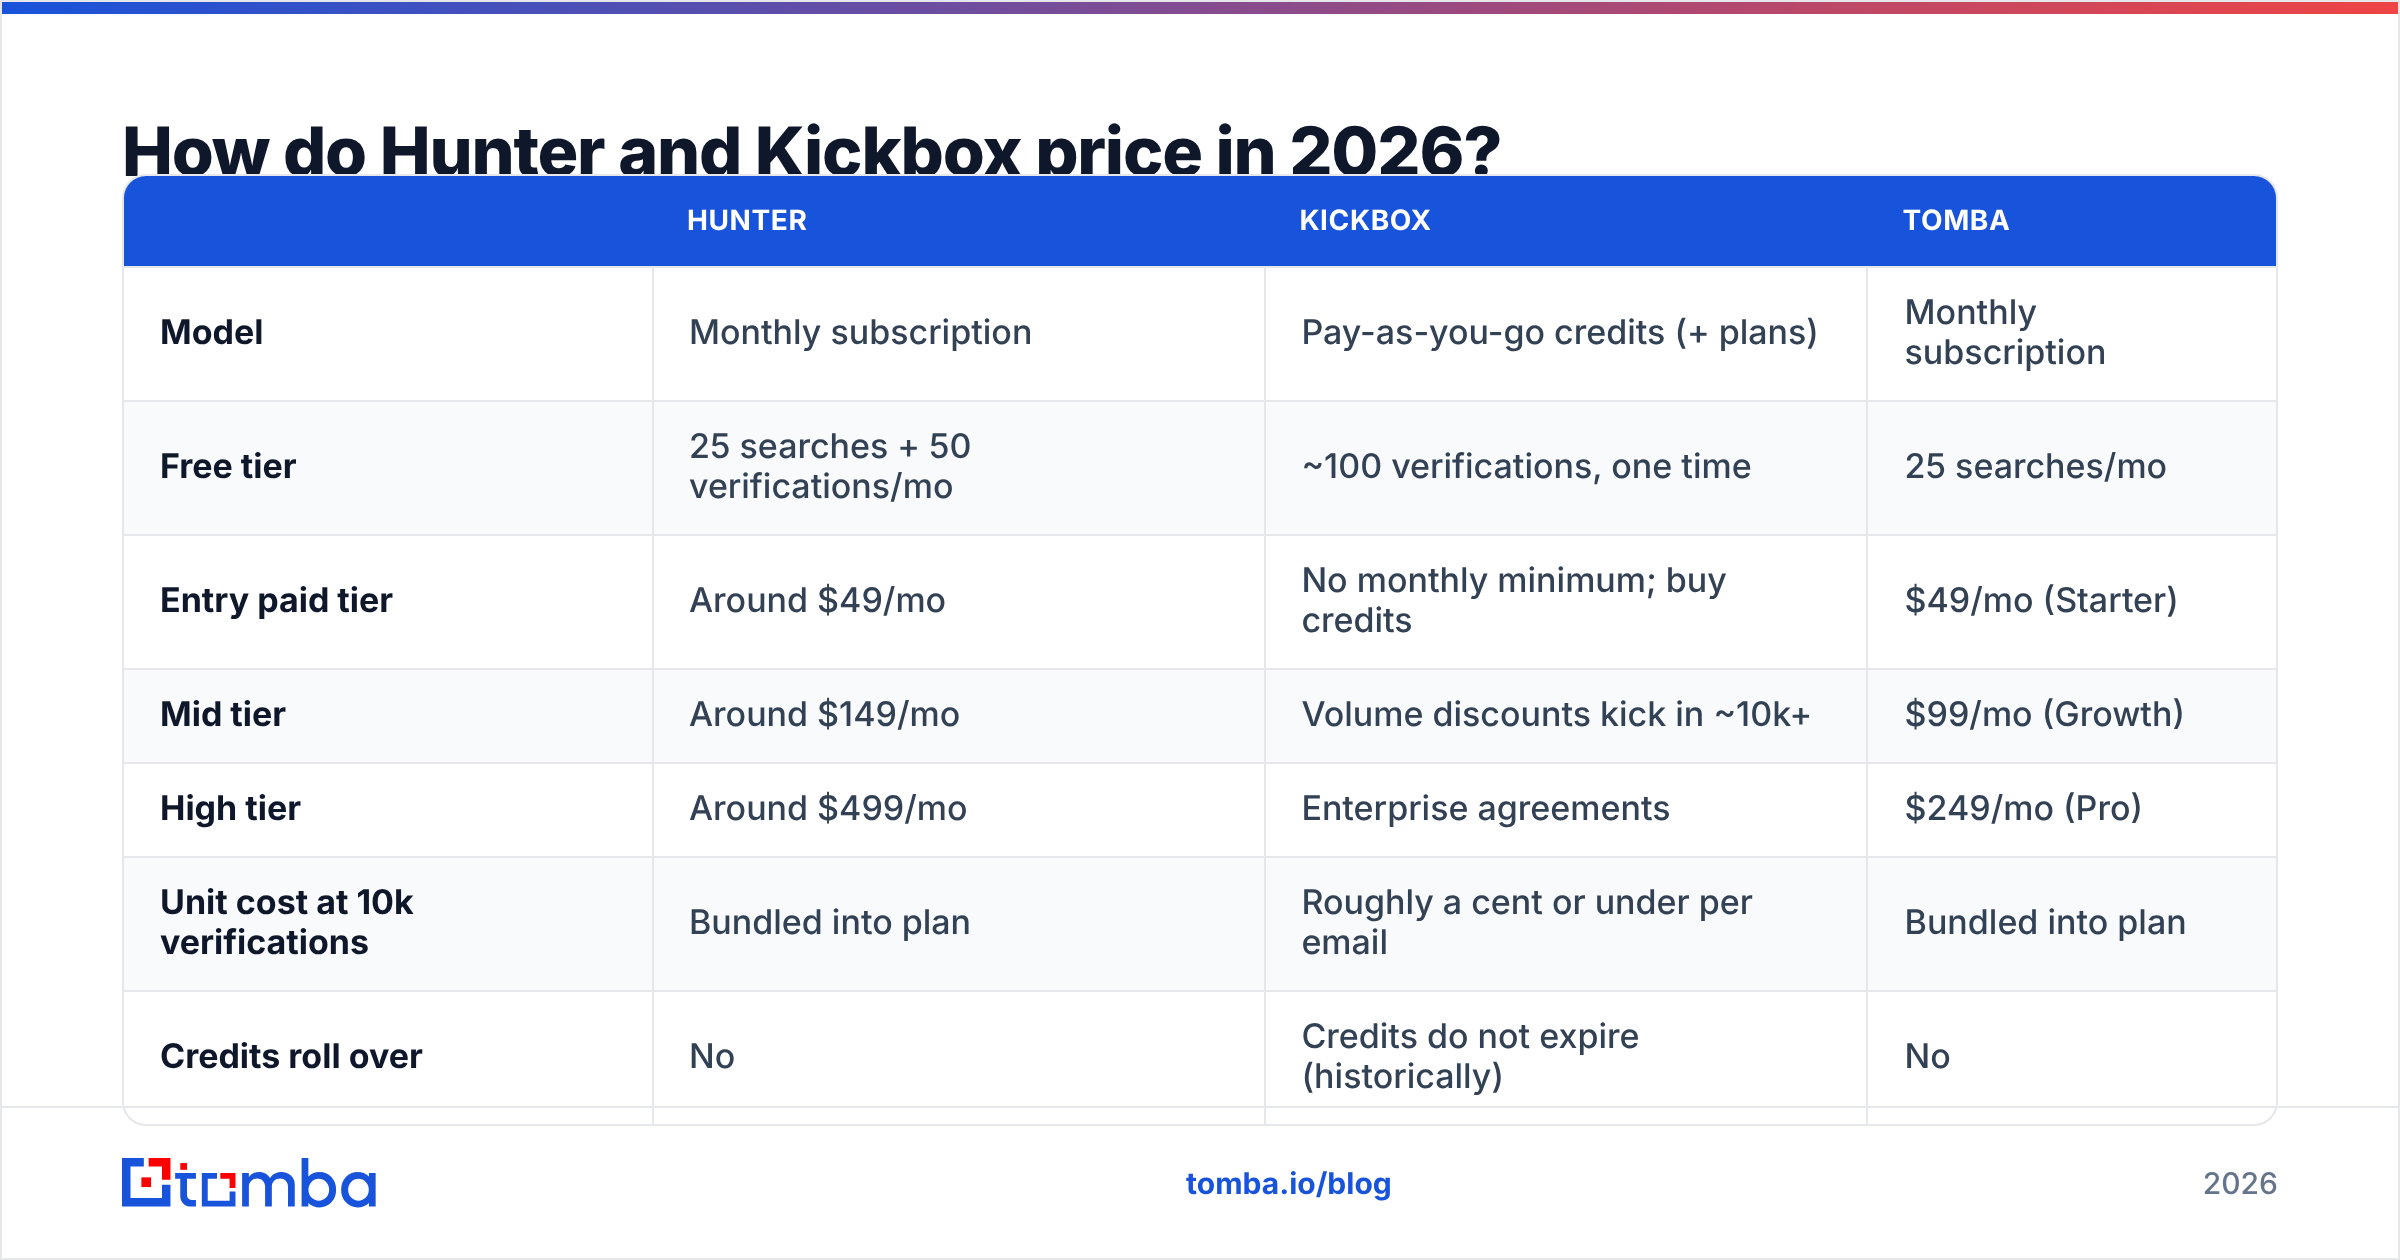This screenshot has height=1260, width=2400.
Task: Click the 'Mid tier' row label
Action: [x=223, y=714]
